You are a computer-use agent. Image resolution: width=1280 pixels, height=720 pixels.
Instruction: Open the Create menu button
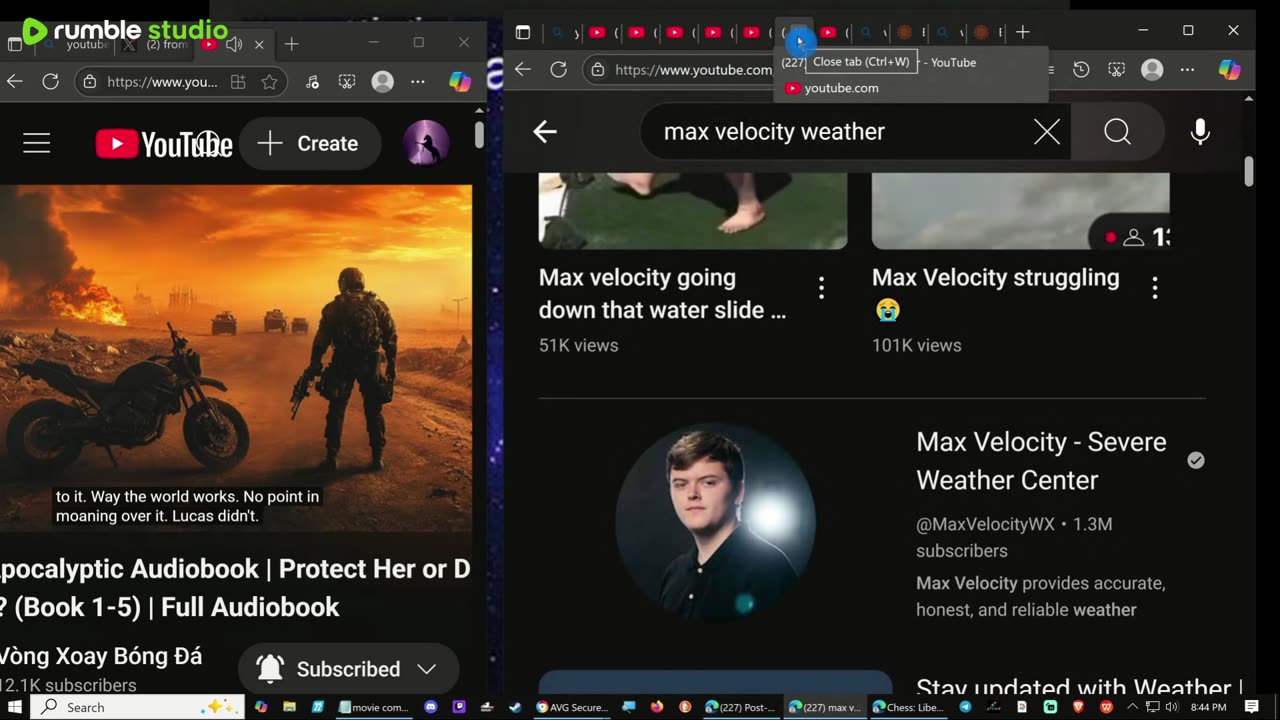310,143
